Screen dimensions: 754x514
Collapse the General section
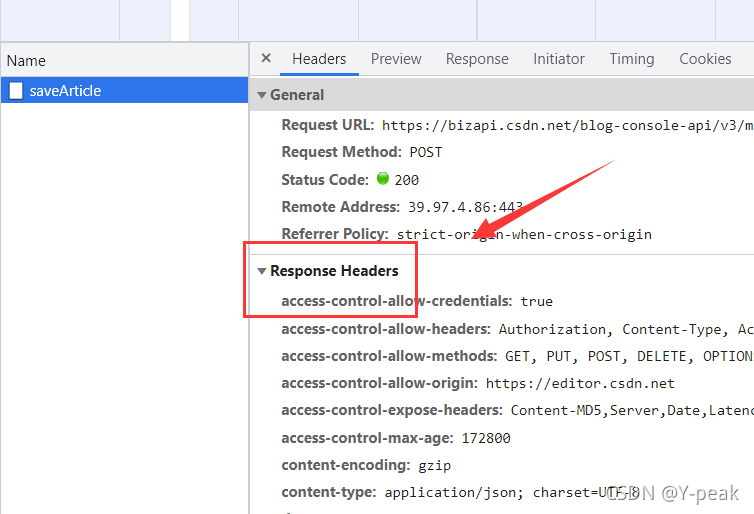pos(262,95)
